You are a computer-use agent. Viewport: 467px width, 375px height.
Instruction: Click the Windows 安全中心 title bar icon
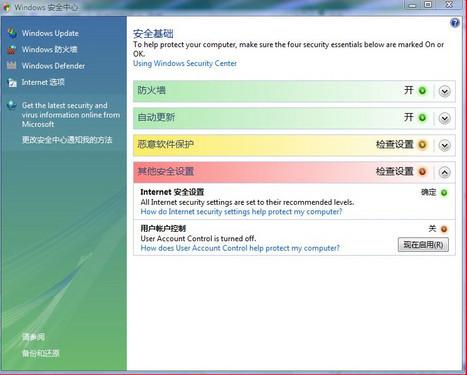coord(6,7)
